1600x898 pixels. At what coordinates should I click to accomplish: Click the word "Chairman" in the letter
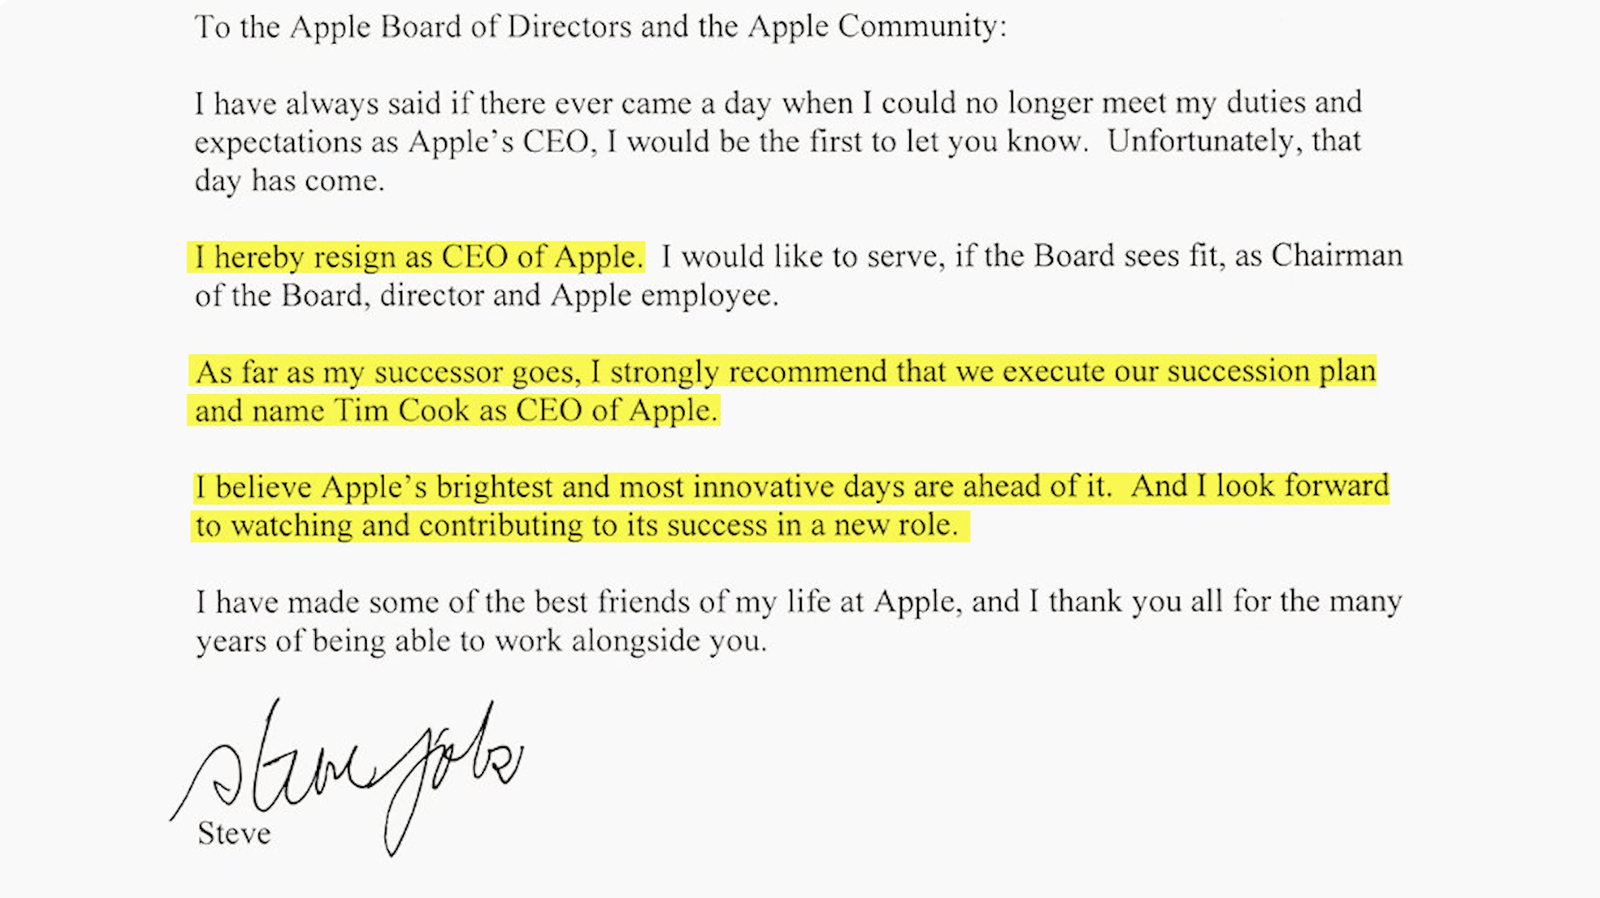pyautogui.click(x=1337, y=256)
